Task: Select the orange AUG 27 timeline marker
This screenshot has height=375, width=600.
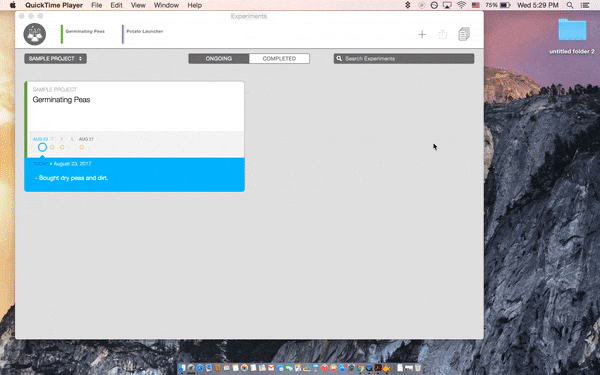Action: (82, 147)
